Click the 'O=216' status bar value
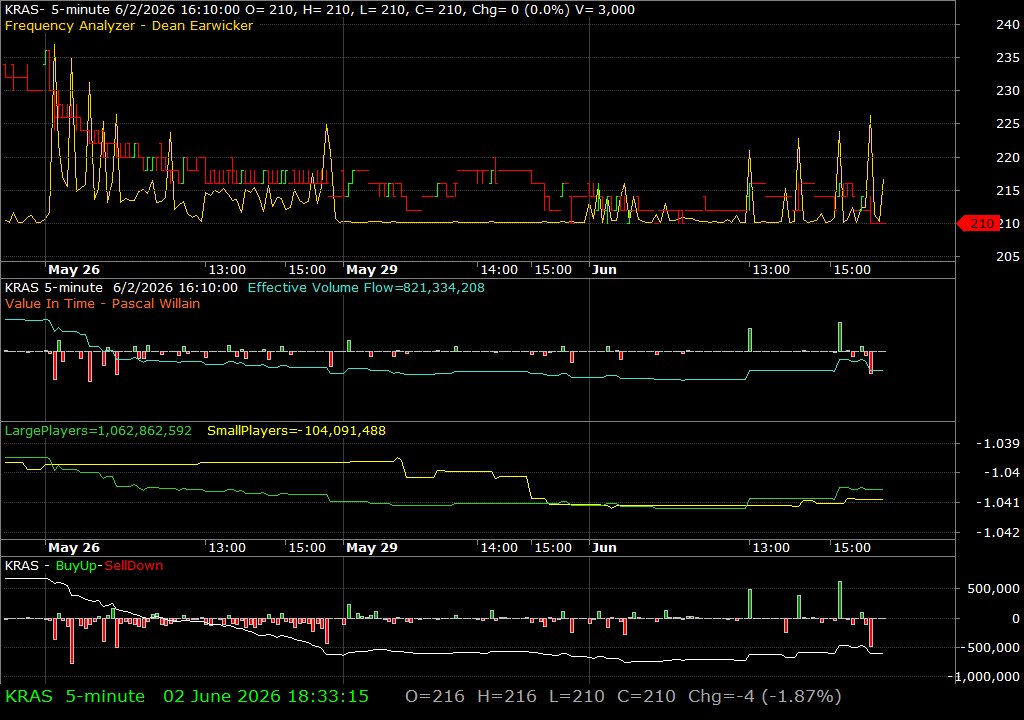 click(435, 696)
